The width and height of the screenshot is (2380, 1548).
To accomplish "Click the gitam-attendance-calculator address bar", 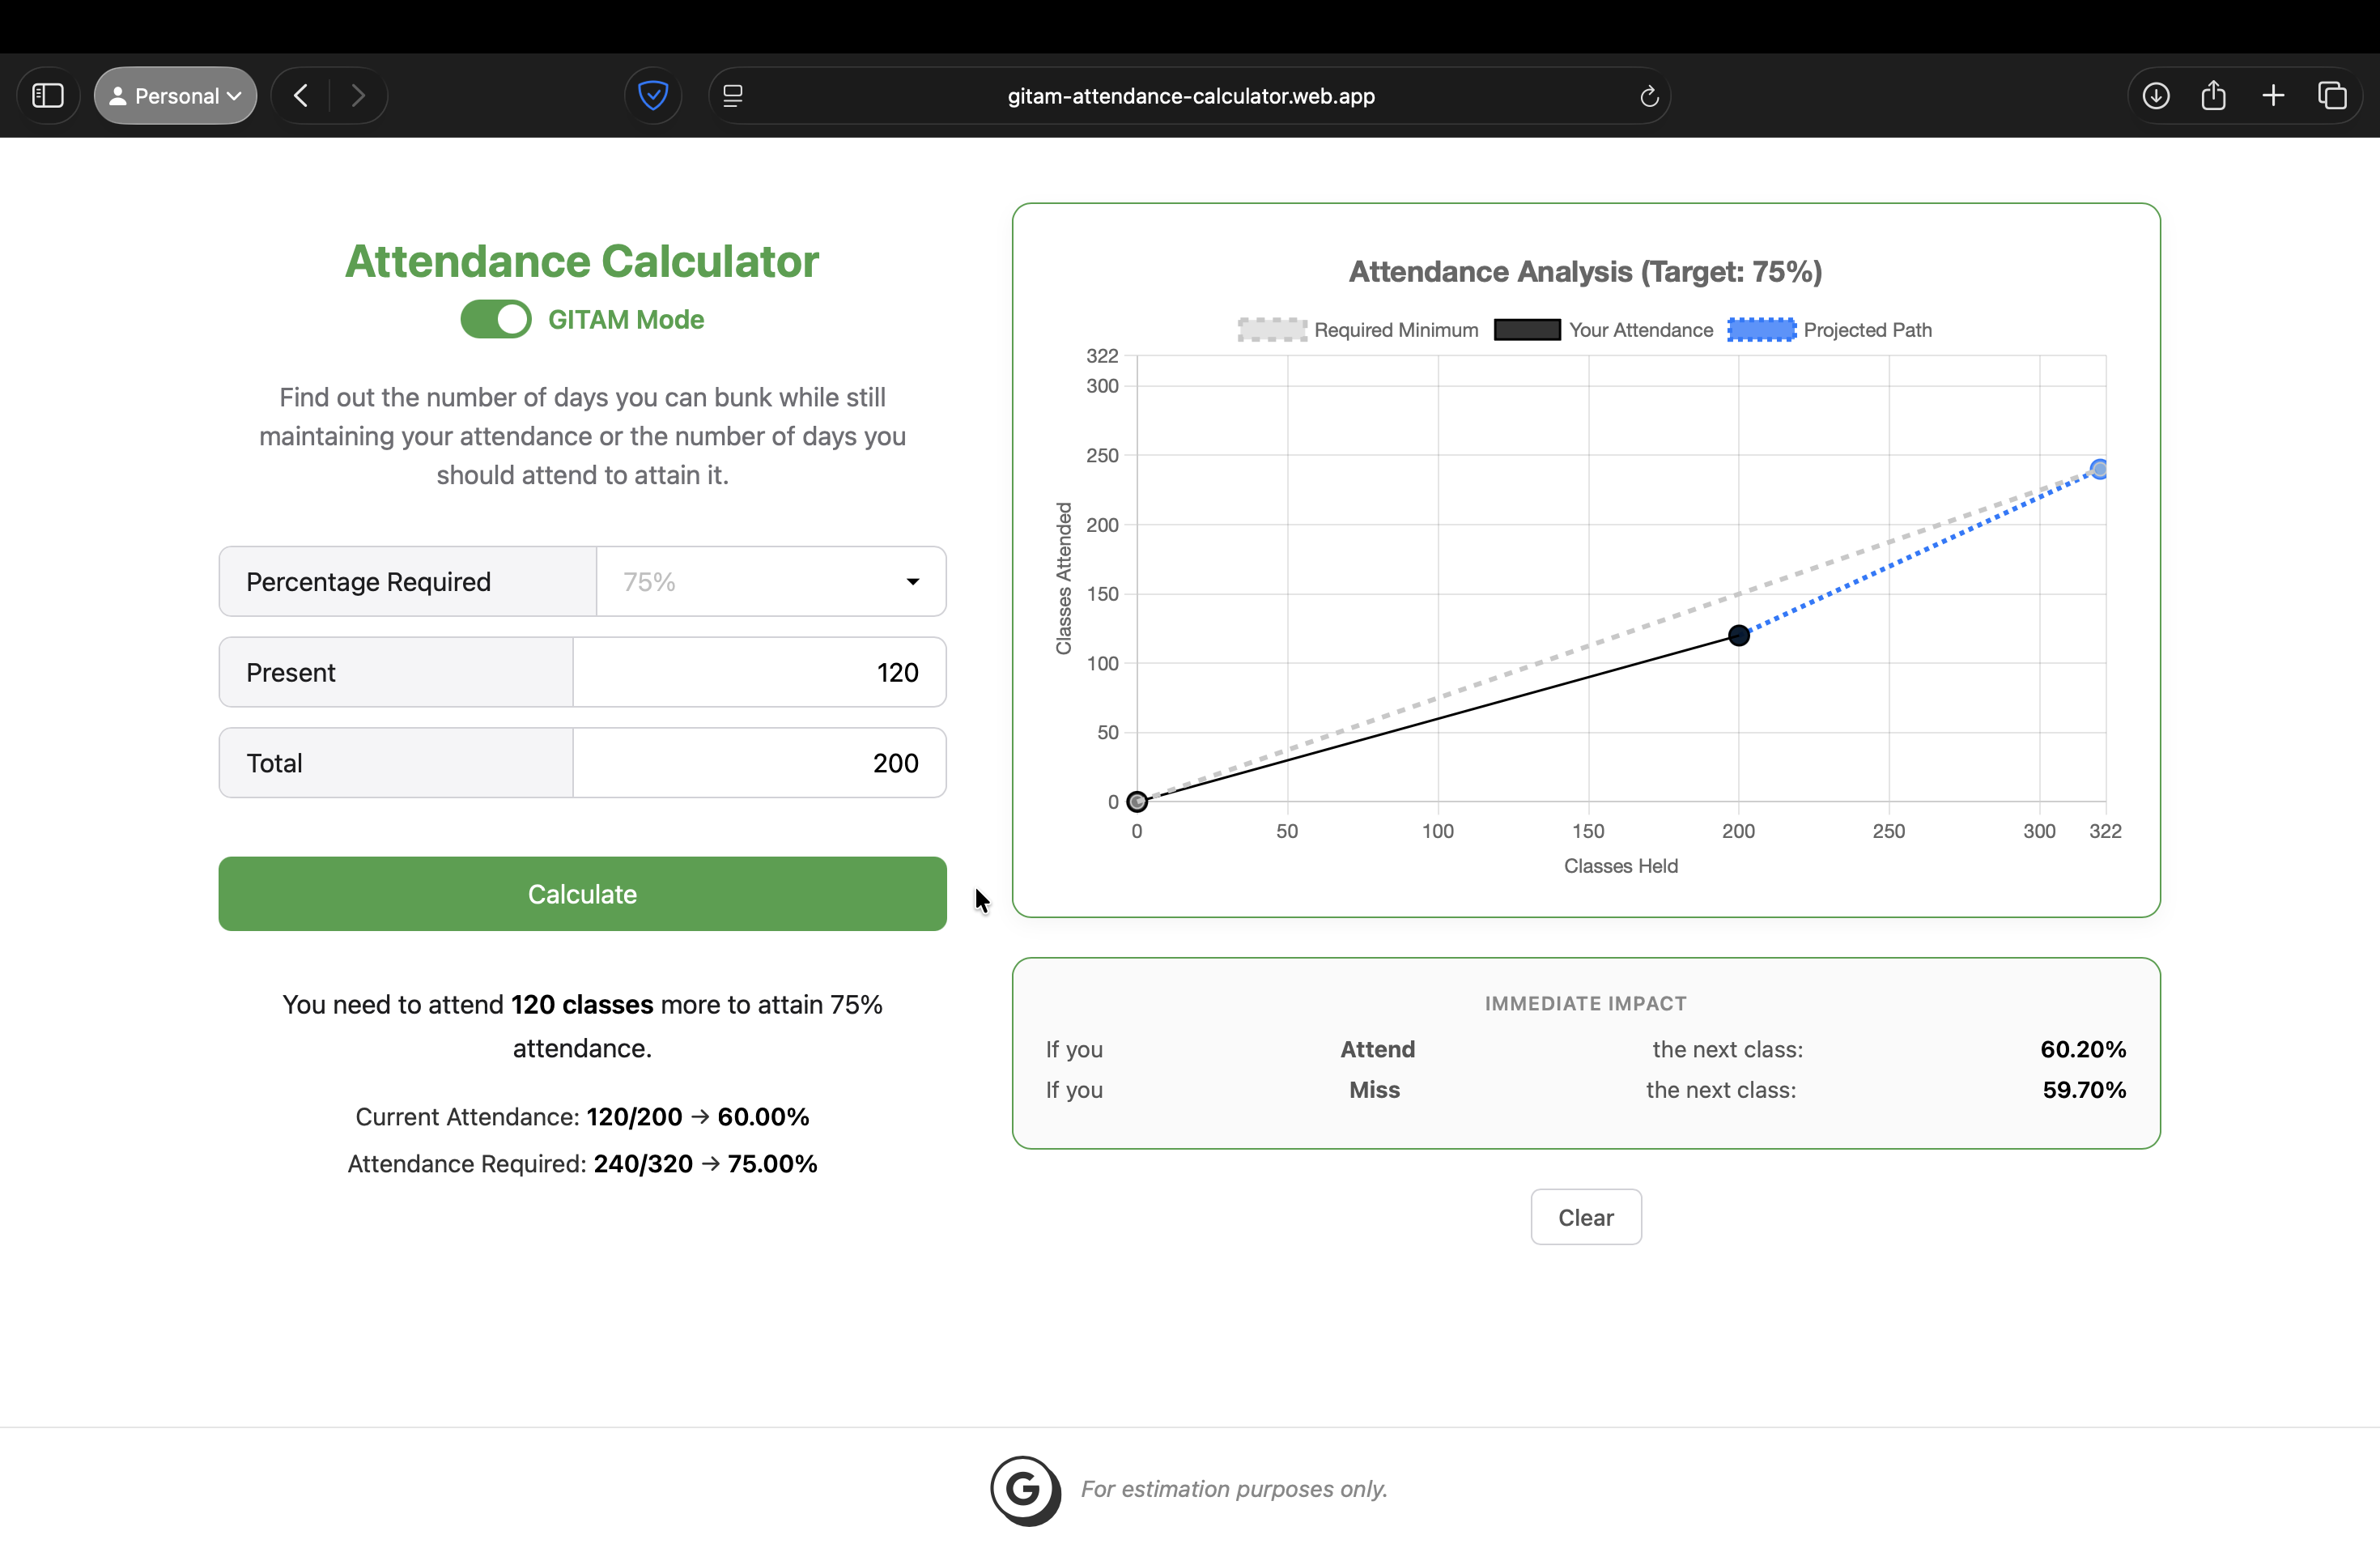I will pos(1190,96).
